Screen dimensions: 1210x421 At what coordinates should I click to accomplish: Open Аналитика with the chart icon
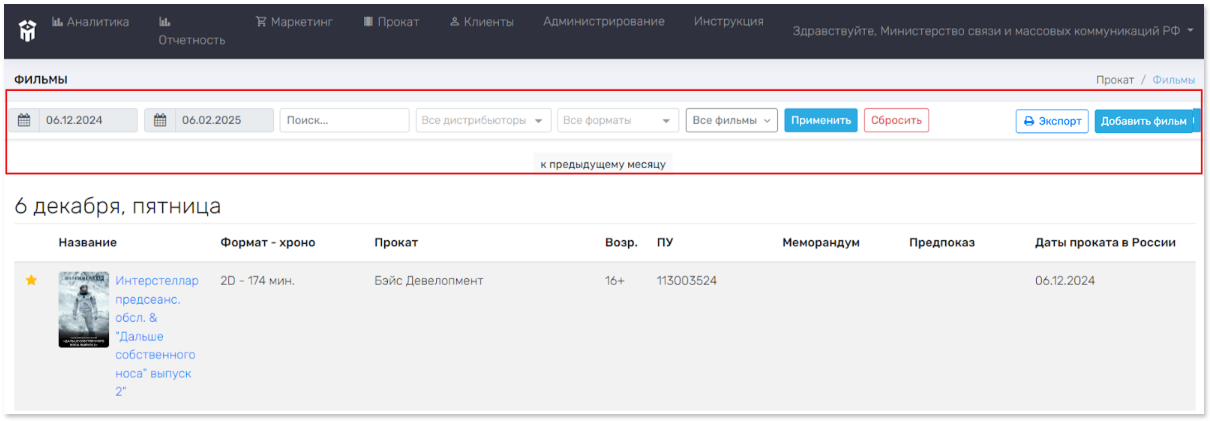[90, 22]
